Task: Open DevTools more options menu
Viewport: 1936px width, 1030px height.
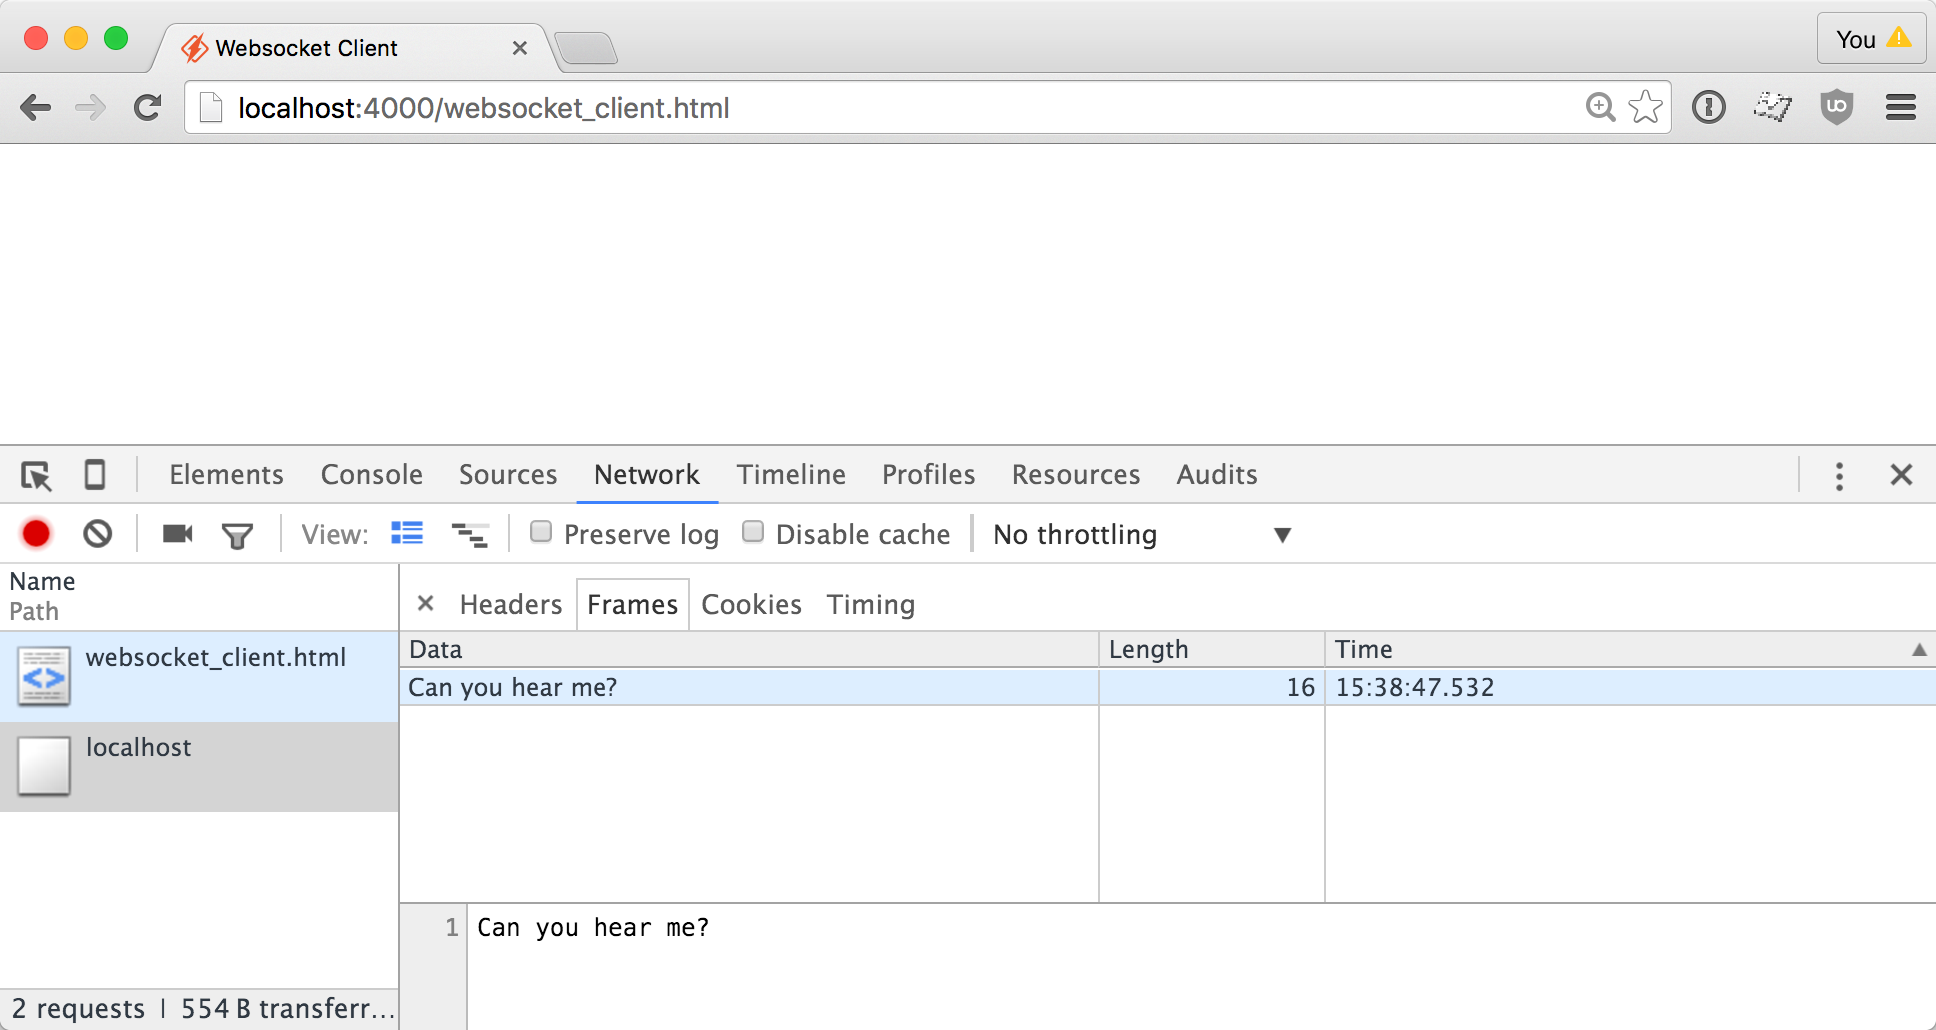Action: 1838,475
